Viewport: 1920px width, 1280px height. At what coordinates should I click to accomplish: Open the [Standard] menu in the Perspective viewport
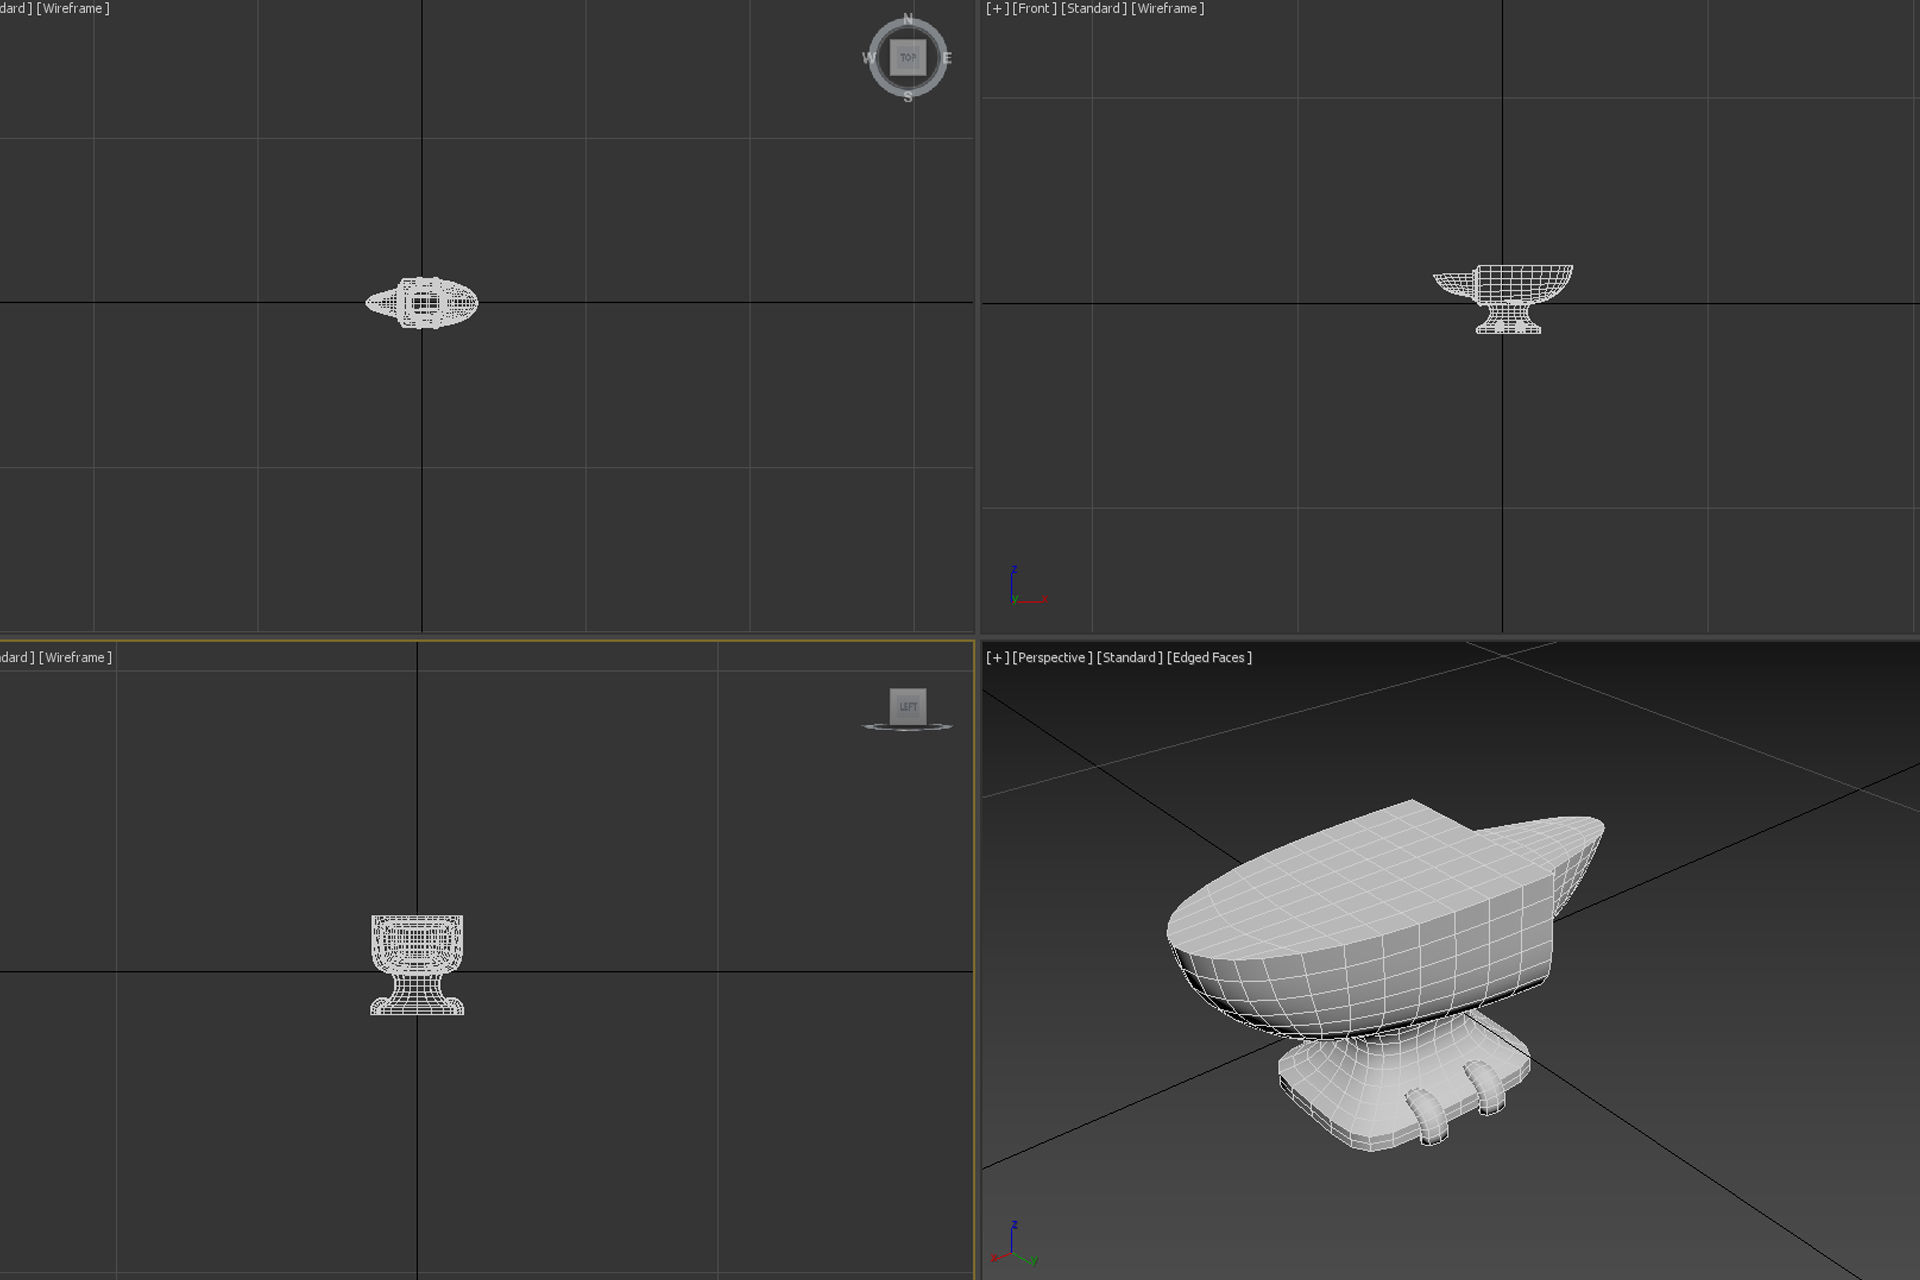[x=1129, y=657]
